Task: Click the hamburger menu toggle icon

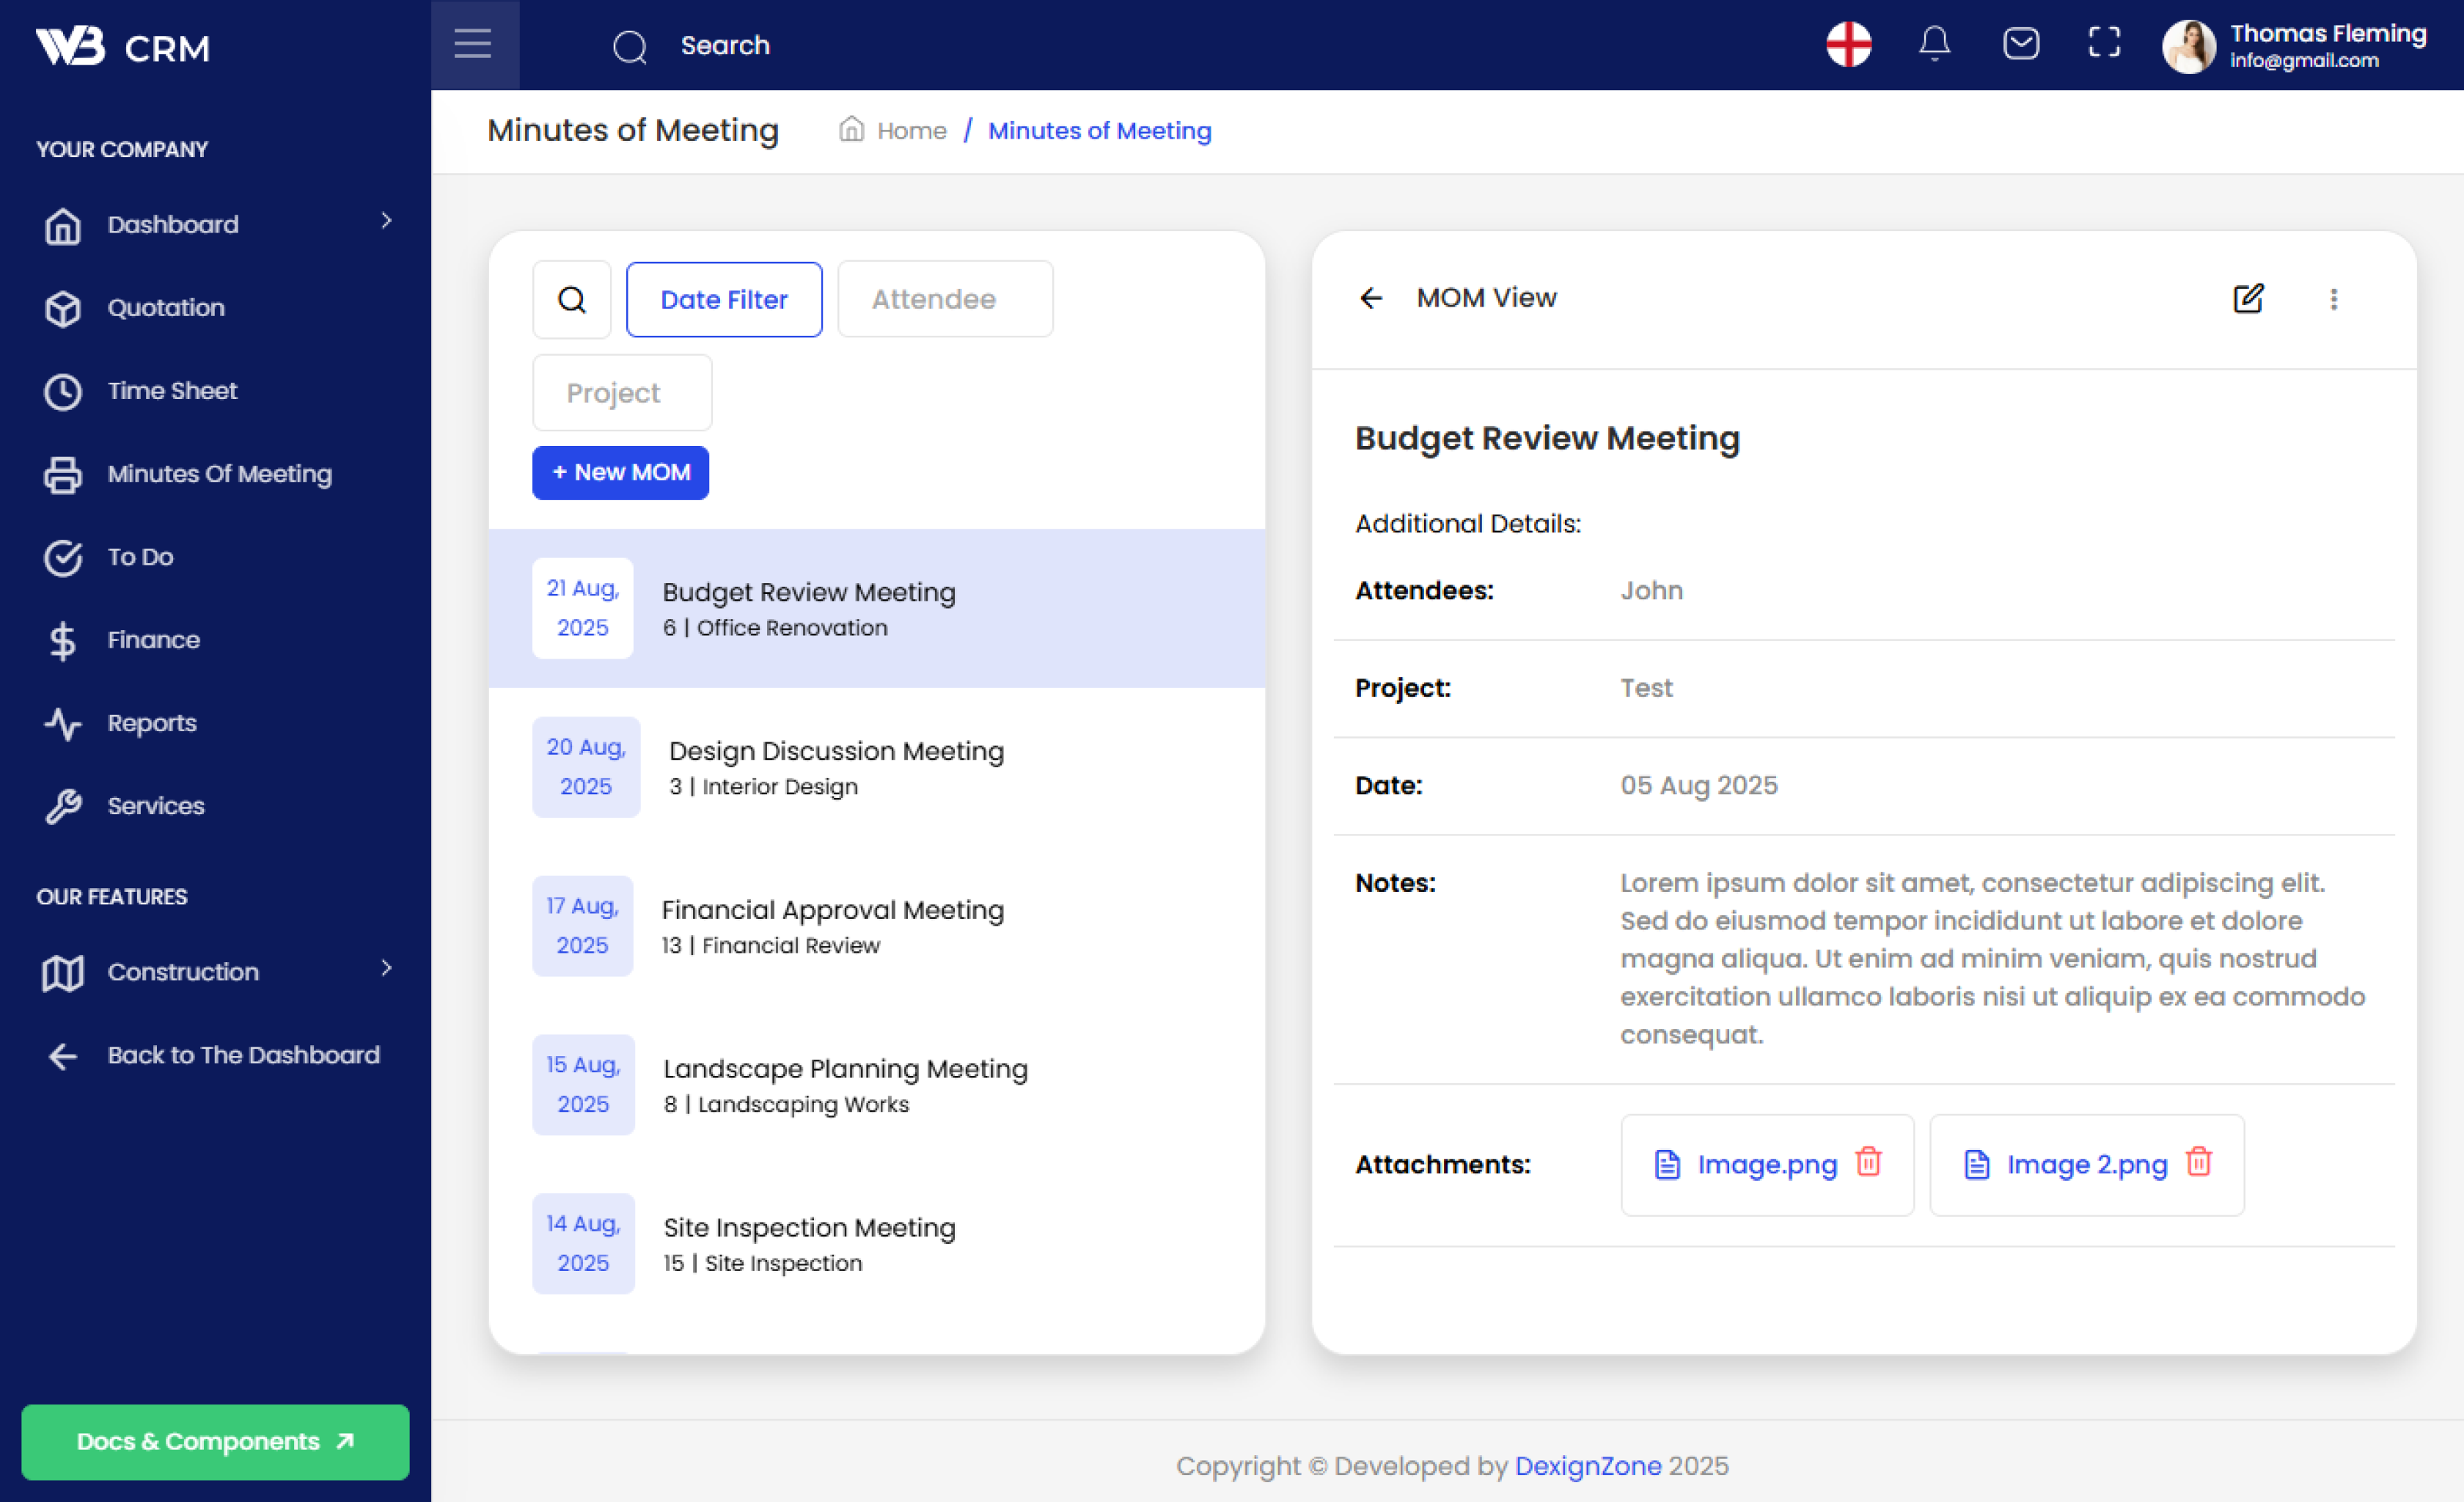Action: click(473, 44)
